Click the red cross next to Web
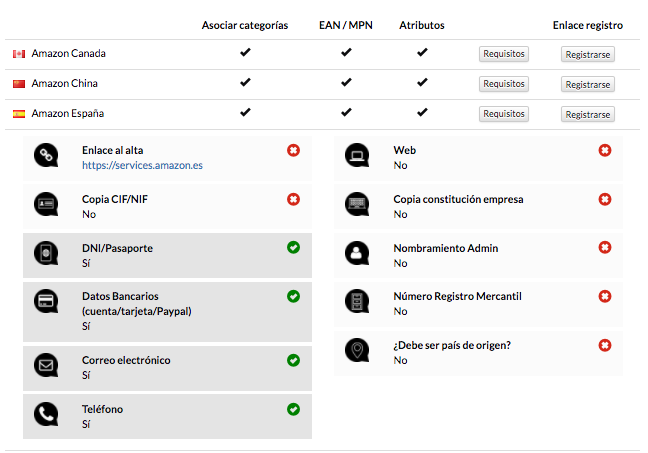 point(605,150)
